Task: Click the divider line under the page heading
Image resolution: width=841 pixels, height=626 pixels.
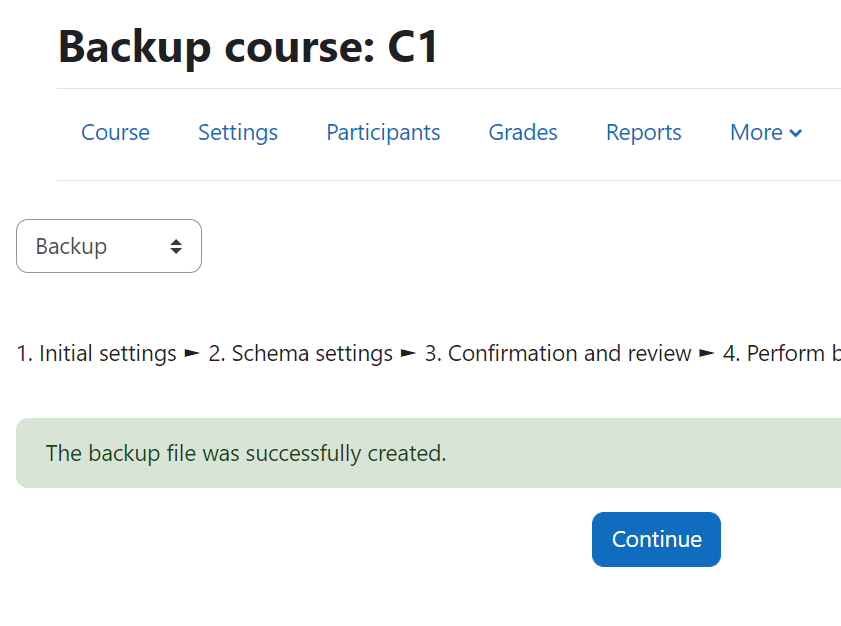Action: pyautogui.click(x=449, y=89)
